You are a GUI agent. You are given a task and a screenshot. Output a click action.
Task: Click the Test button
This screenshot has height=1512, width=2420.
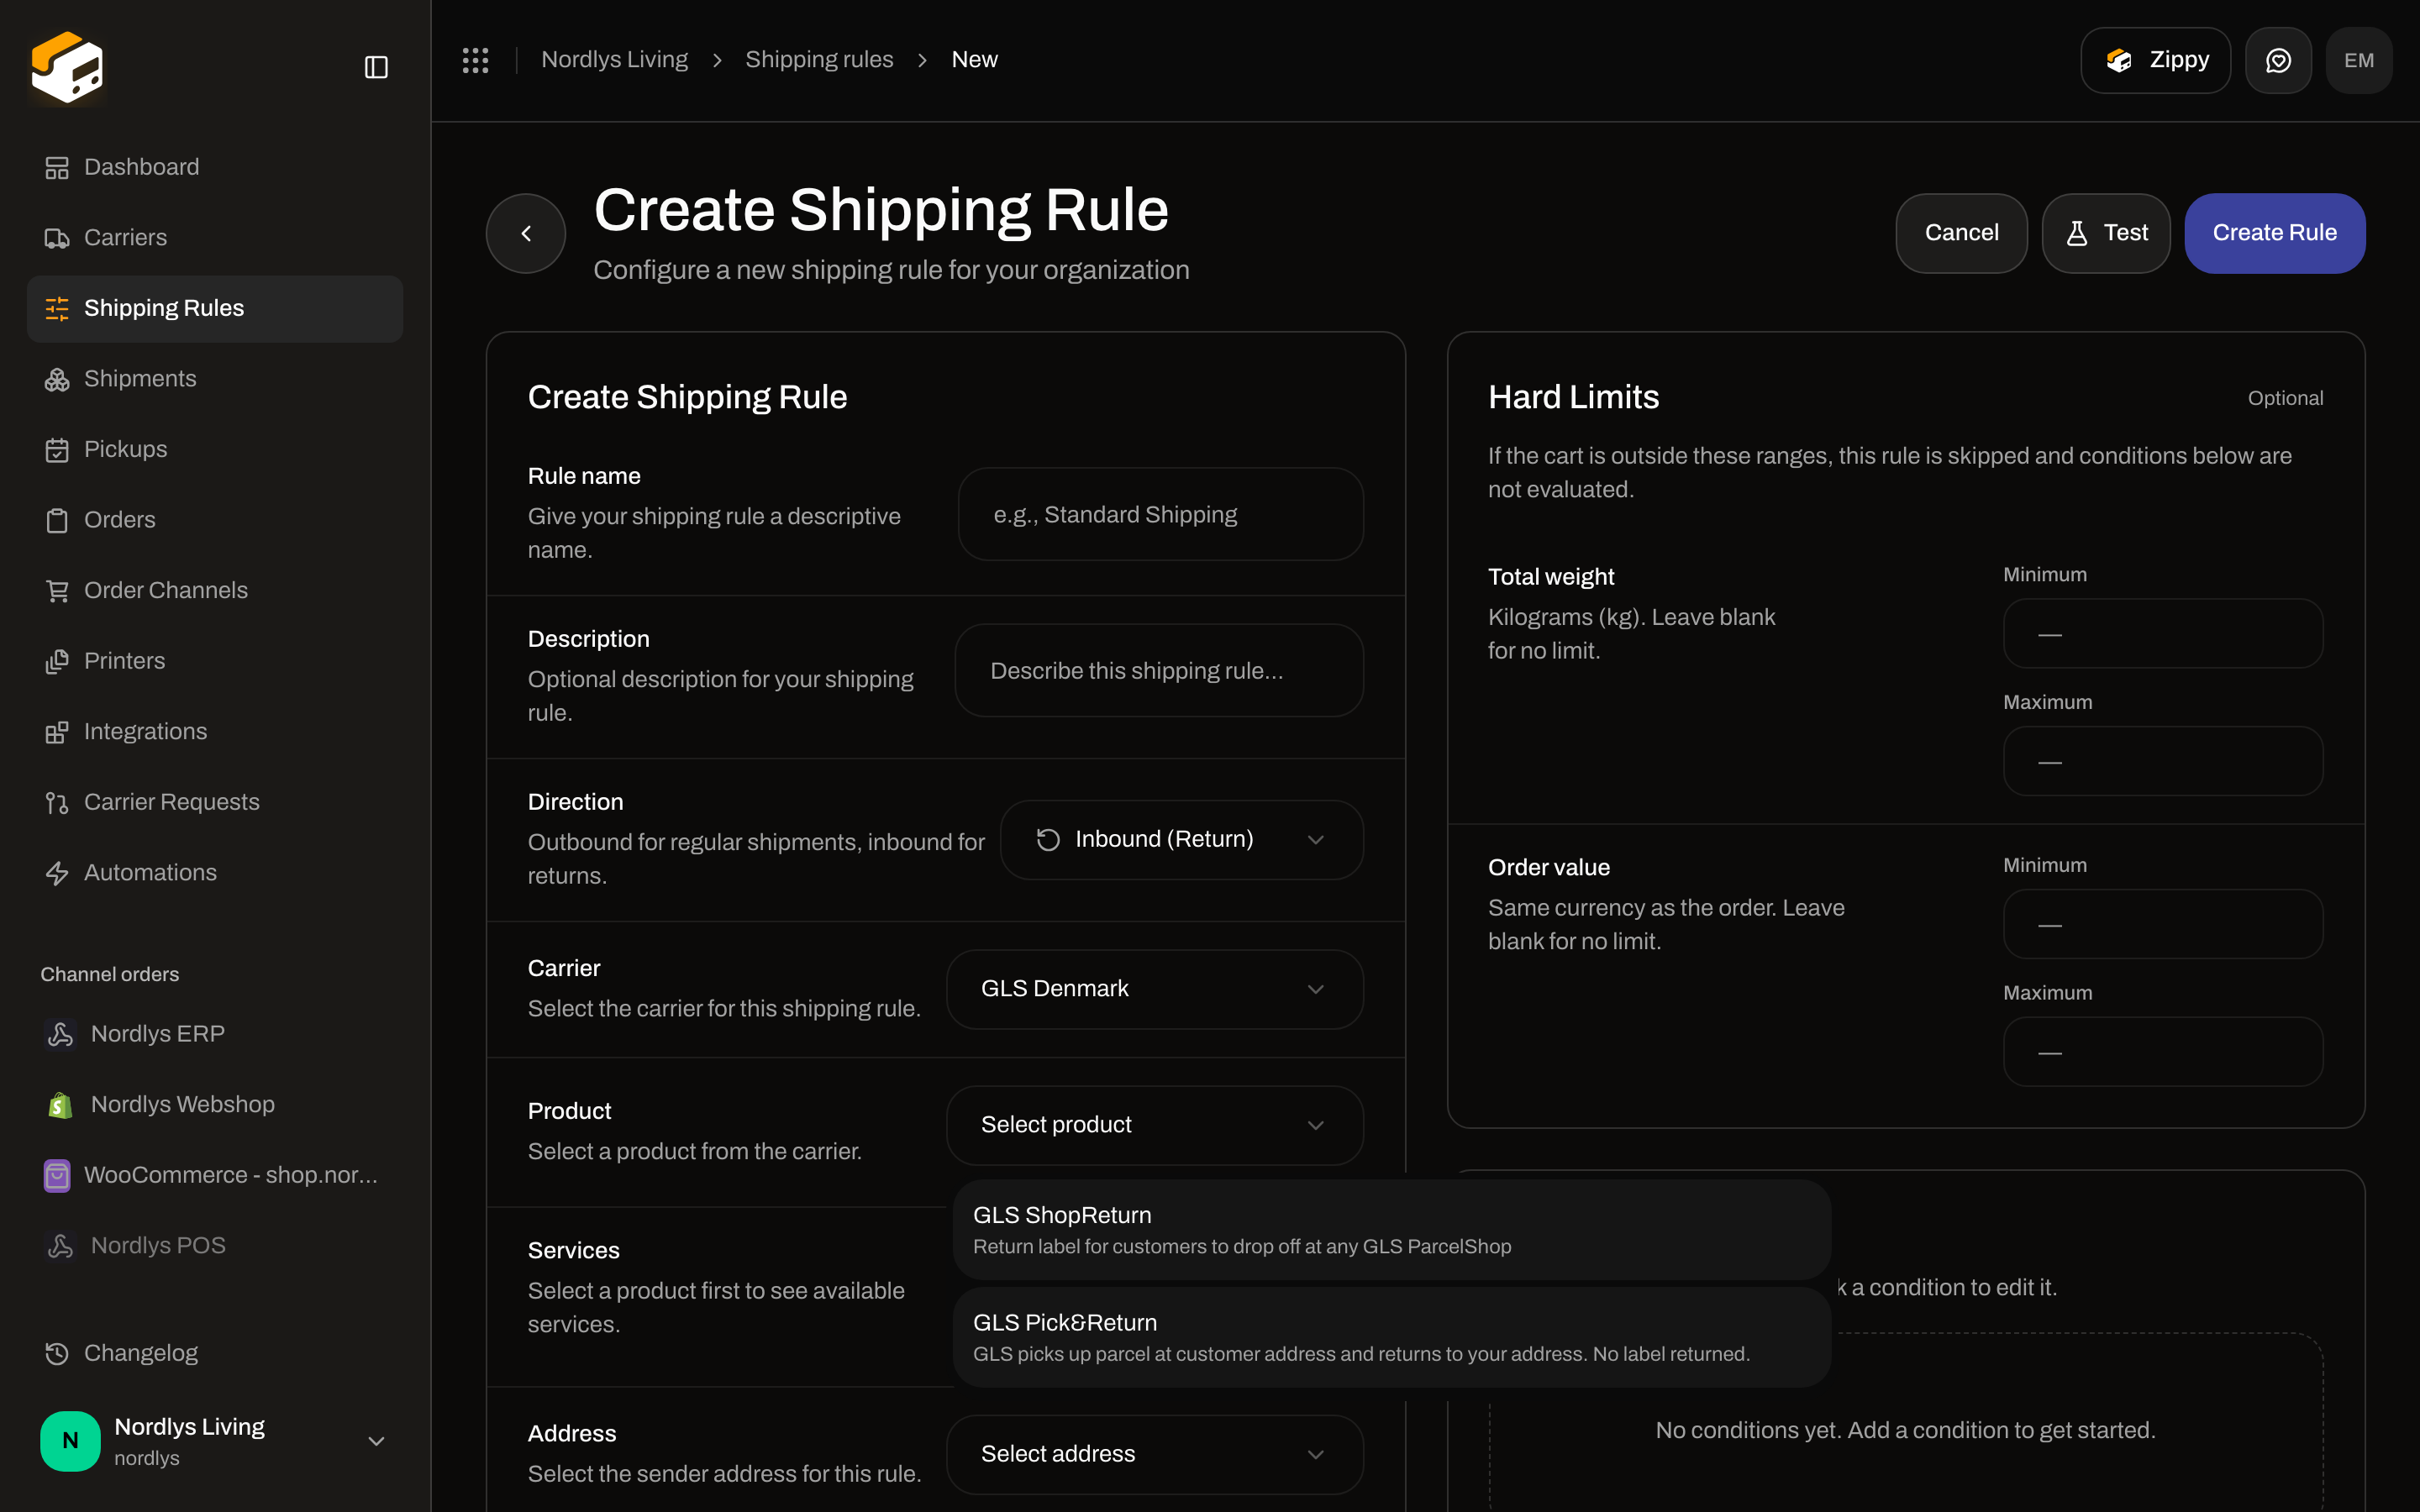2106,233
